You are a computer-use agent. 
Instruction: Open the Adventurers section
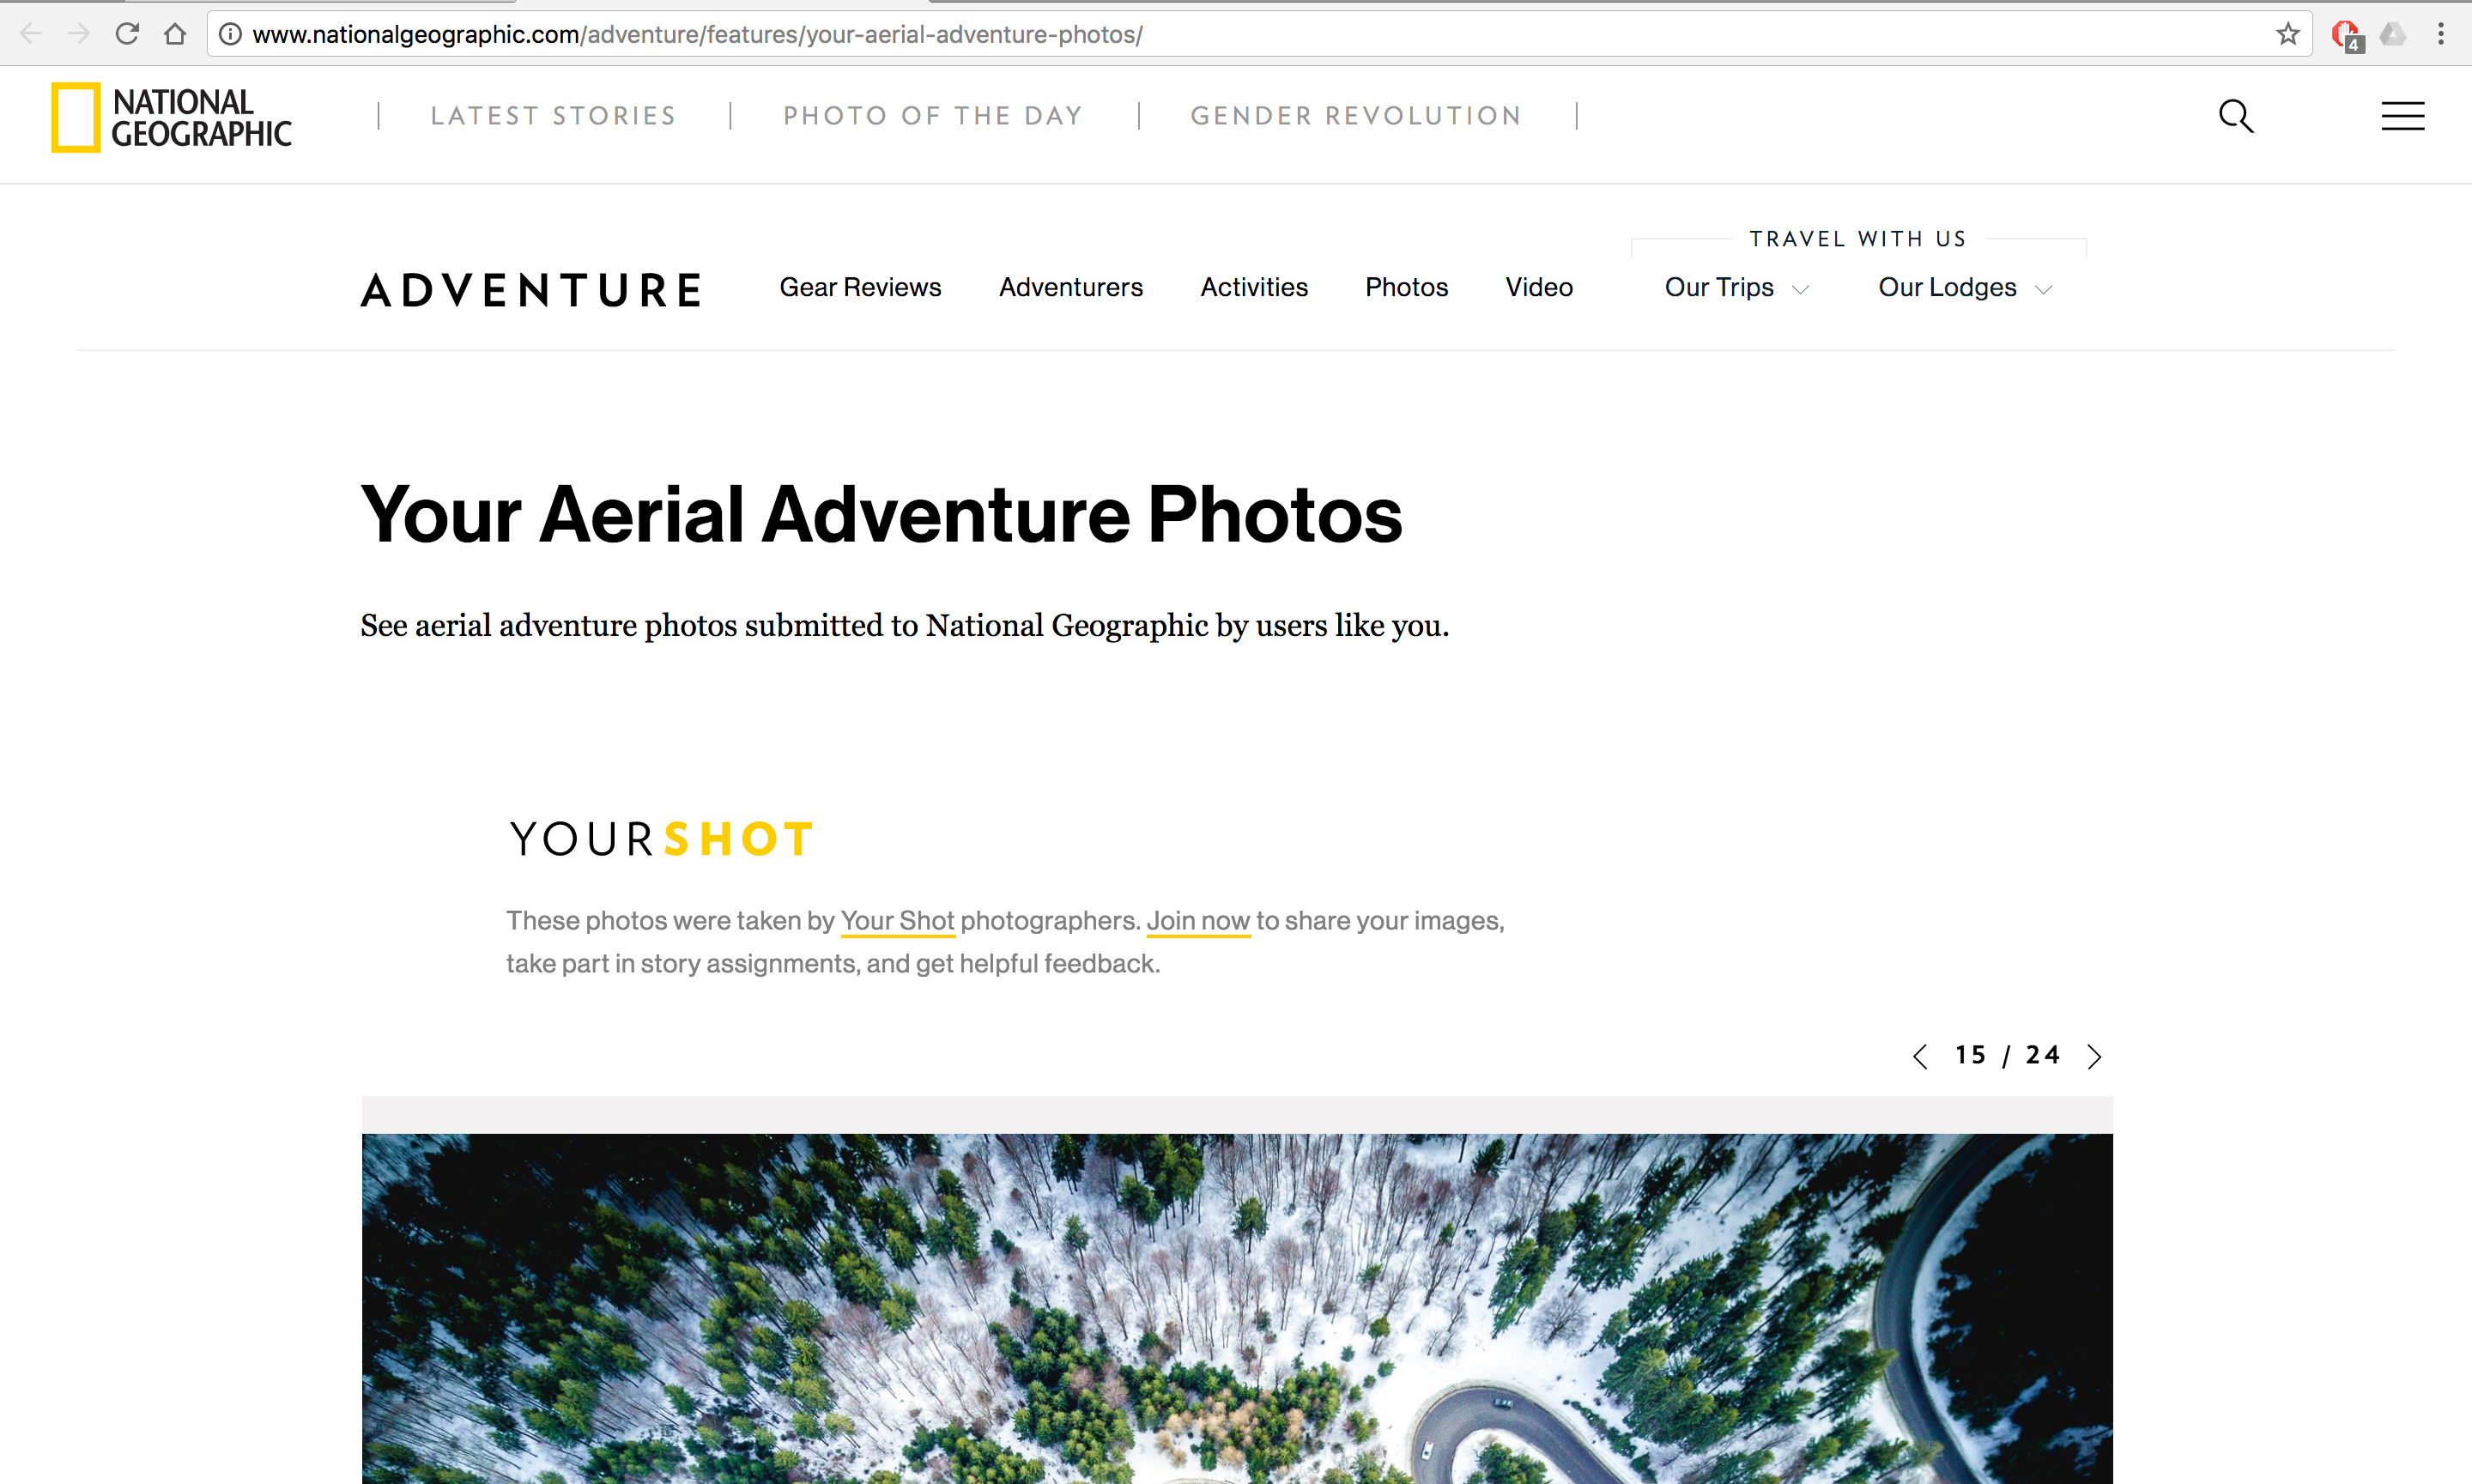click(1070, 288)
